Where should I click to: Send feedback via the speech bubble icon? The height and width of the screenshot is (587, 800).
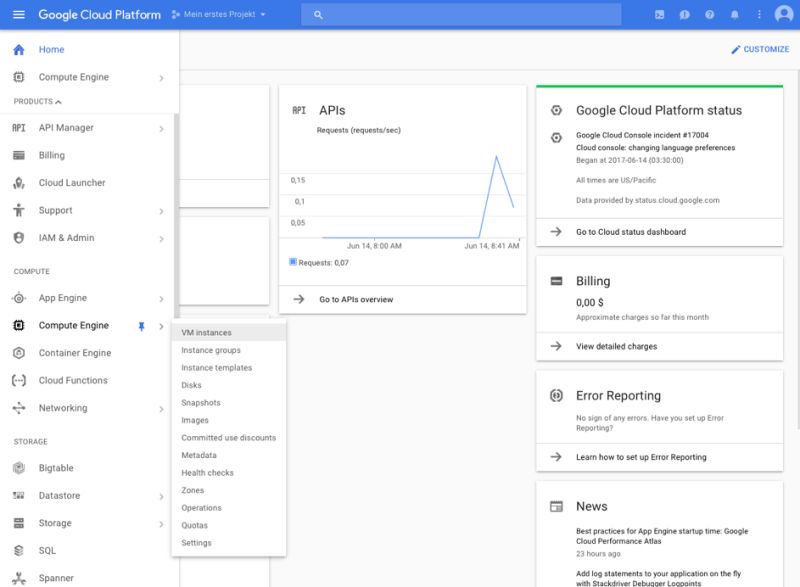[x=684, y=14]
